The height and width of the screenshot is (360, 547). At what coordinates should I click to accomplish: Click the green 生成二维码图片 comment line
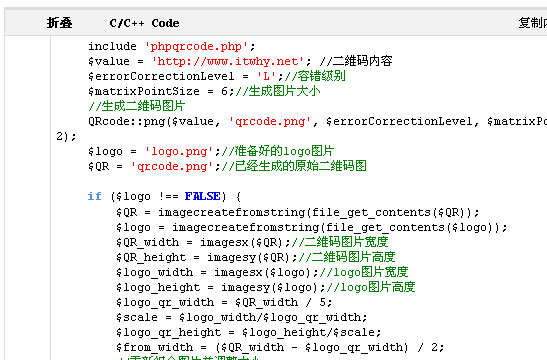point(137,106)
